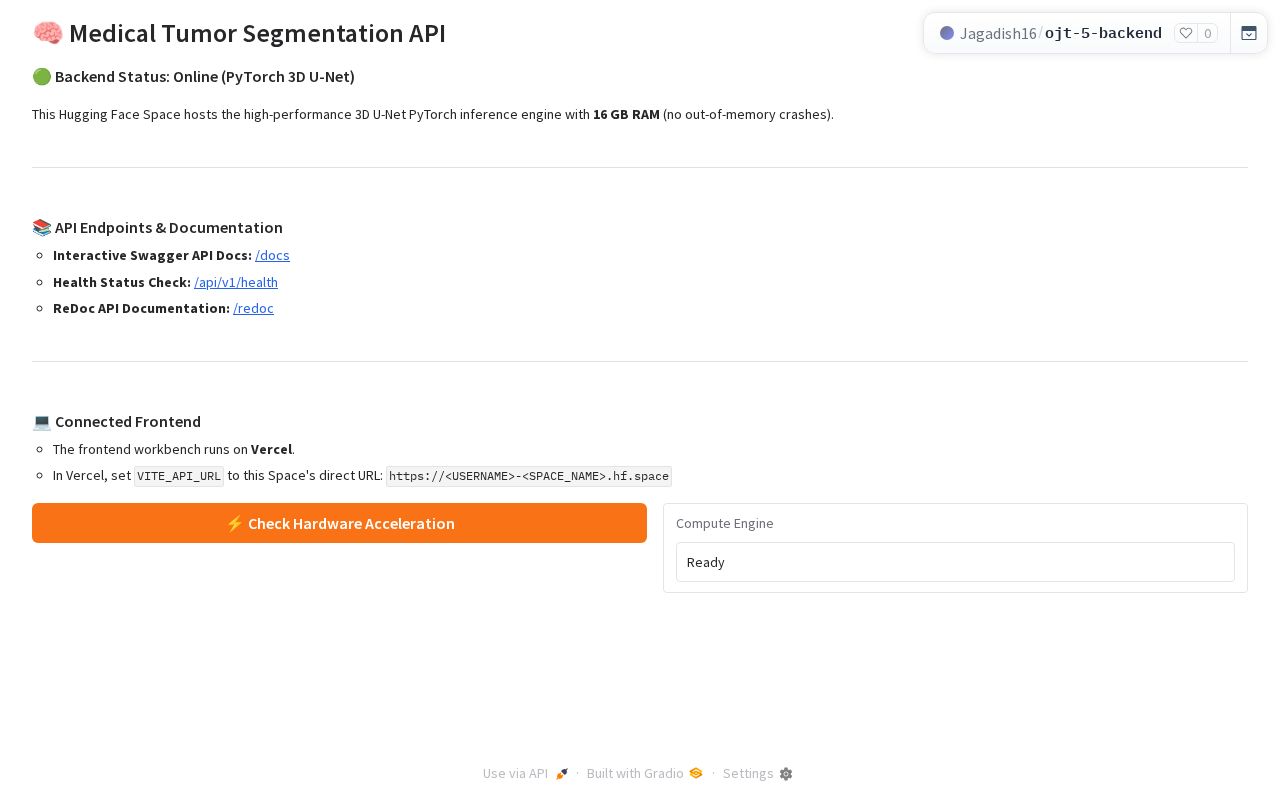The image size is (1280, 800).
Task: Open Settings in the footer
Action: 757,773
